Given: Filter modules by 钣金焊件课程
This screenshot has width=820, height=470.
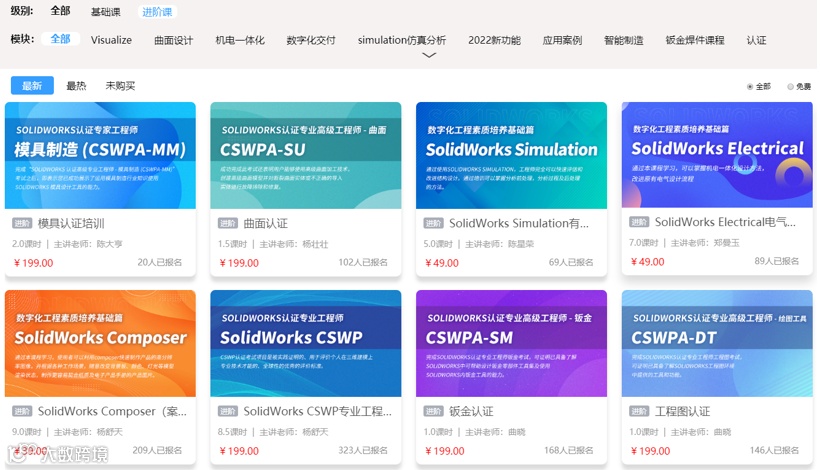Looking at the screenshot, I should pyautogui.click(x=695, y=40).
